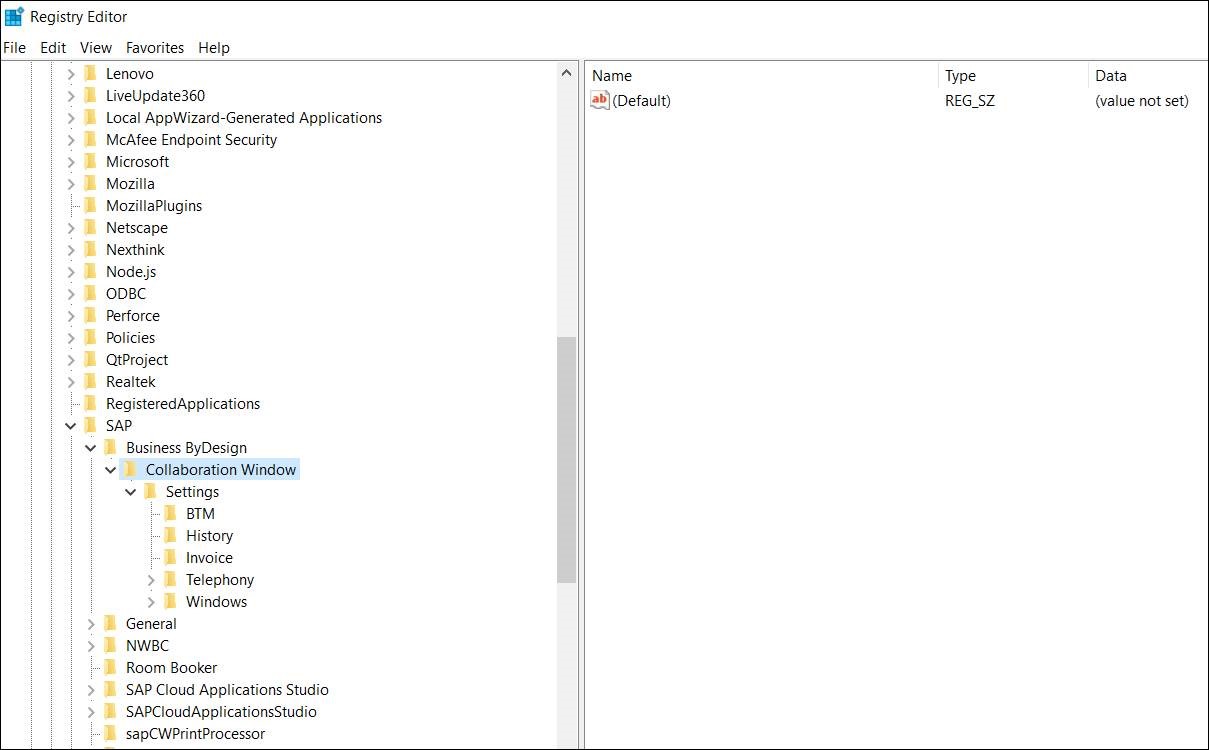Select the Invoice folder icon
The width and height of the screenshot is (1209, 750).
click(x=171, y=557)
